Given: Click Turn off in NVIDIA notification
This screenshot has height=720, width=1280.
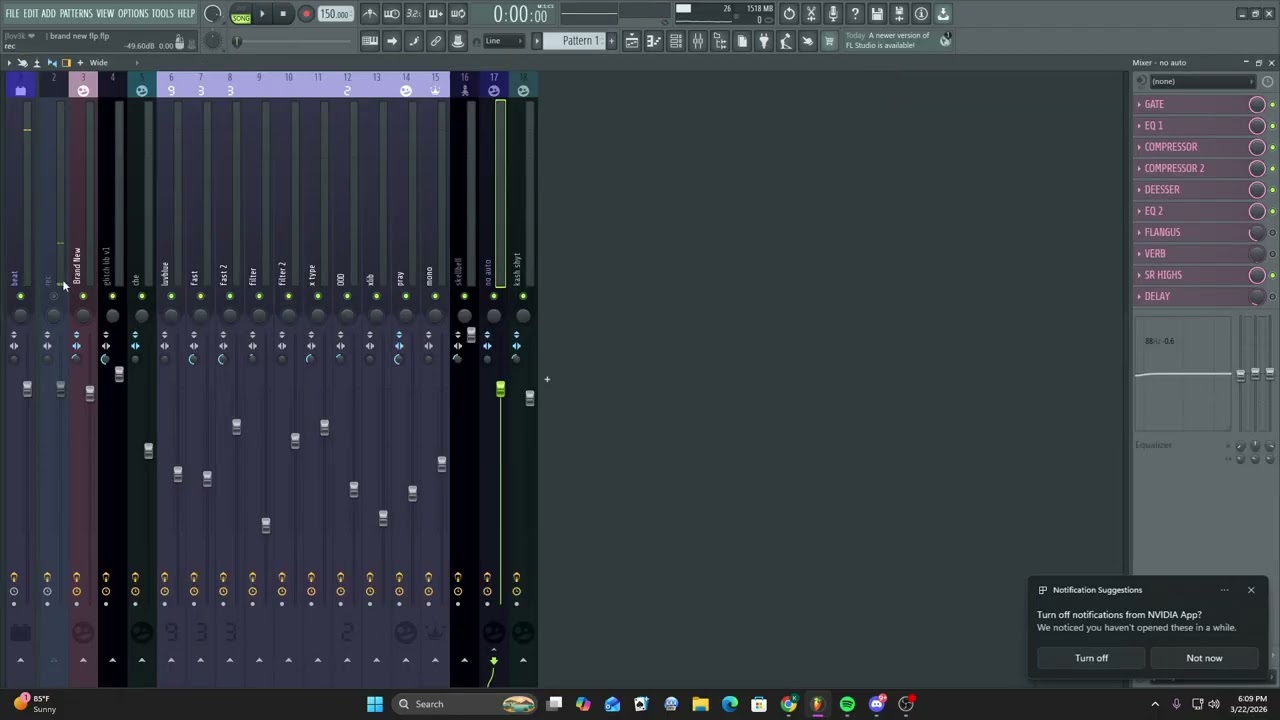Looking at the screenshot, I should (1091, 658).
